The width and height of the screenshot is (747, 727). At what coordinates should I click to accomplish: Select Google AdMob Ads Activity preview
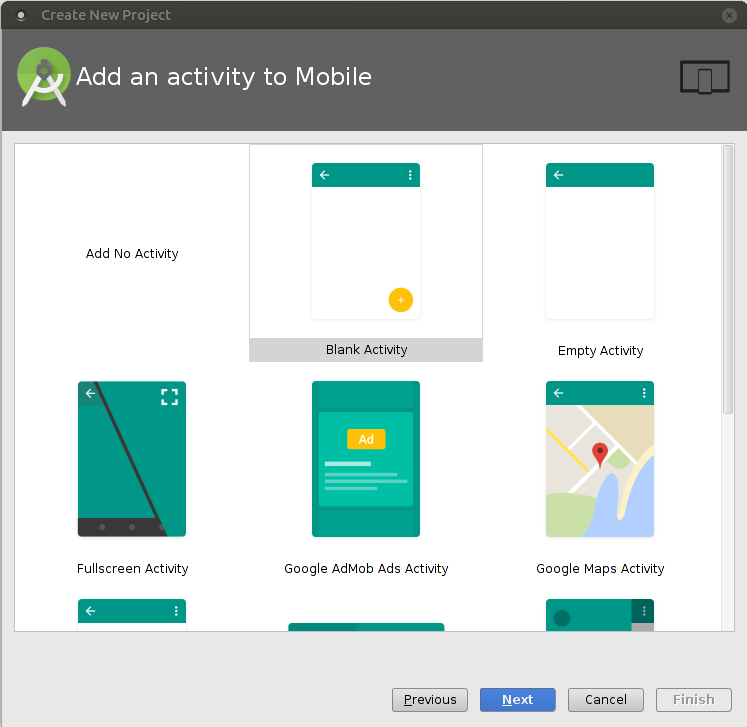366,459
